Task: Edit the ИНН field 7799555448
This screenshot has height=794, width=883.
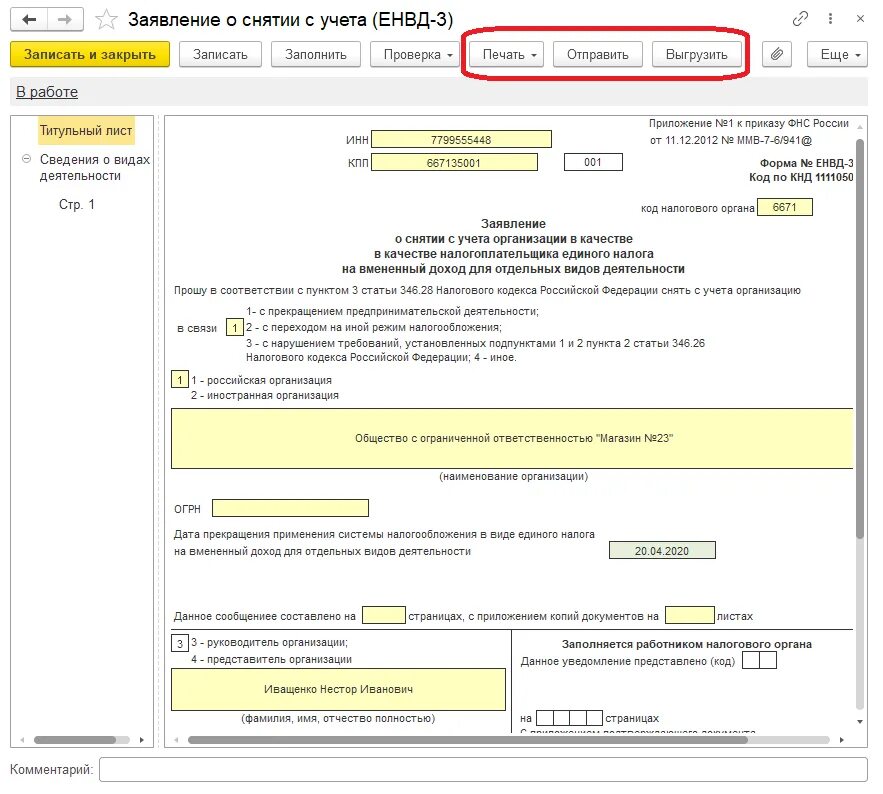Action: (461, 139)
